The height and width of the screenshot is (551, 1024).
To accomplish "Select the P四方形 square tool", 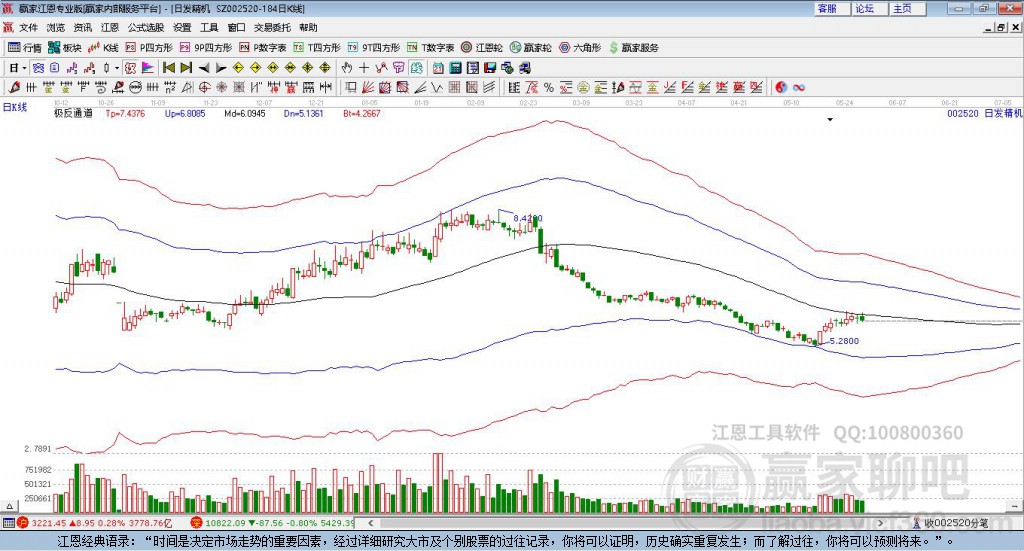I will [x=149, y=48].
